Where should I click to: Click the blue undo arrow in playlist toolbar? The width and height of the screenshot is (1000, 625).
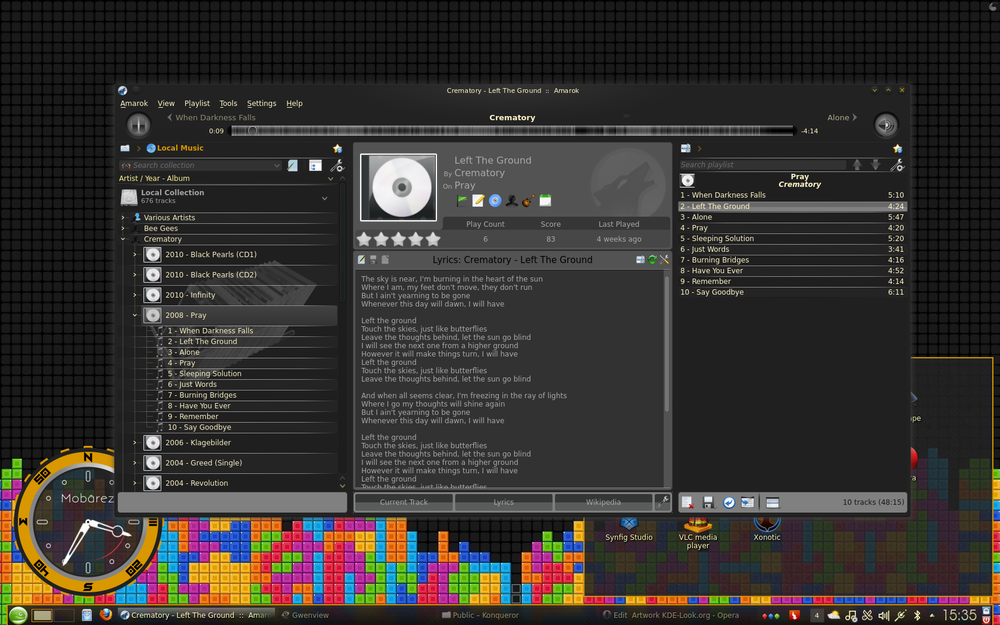point(728,503)
